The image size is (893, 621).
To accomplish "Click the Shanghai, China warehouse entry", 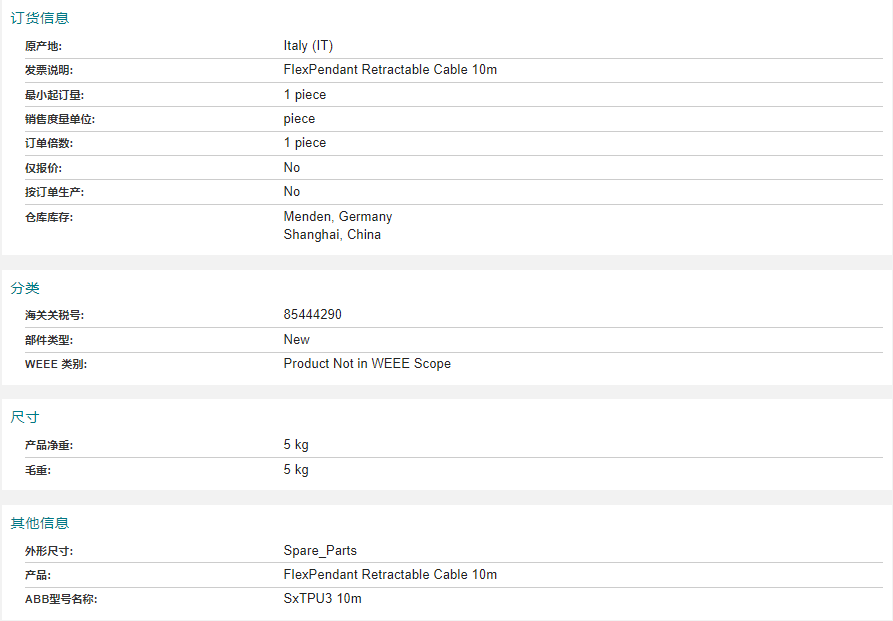I will 332,234.
